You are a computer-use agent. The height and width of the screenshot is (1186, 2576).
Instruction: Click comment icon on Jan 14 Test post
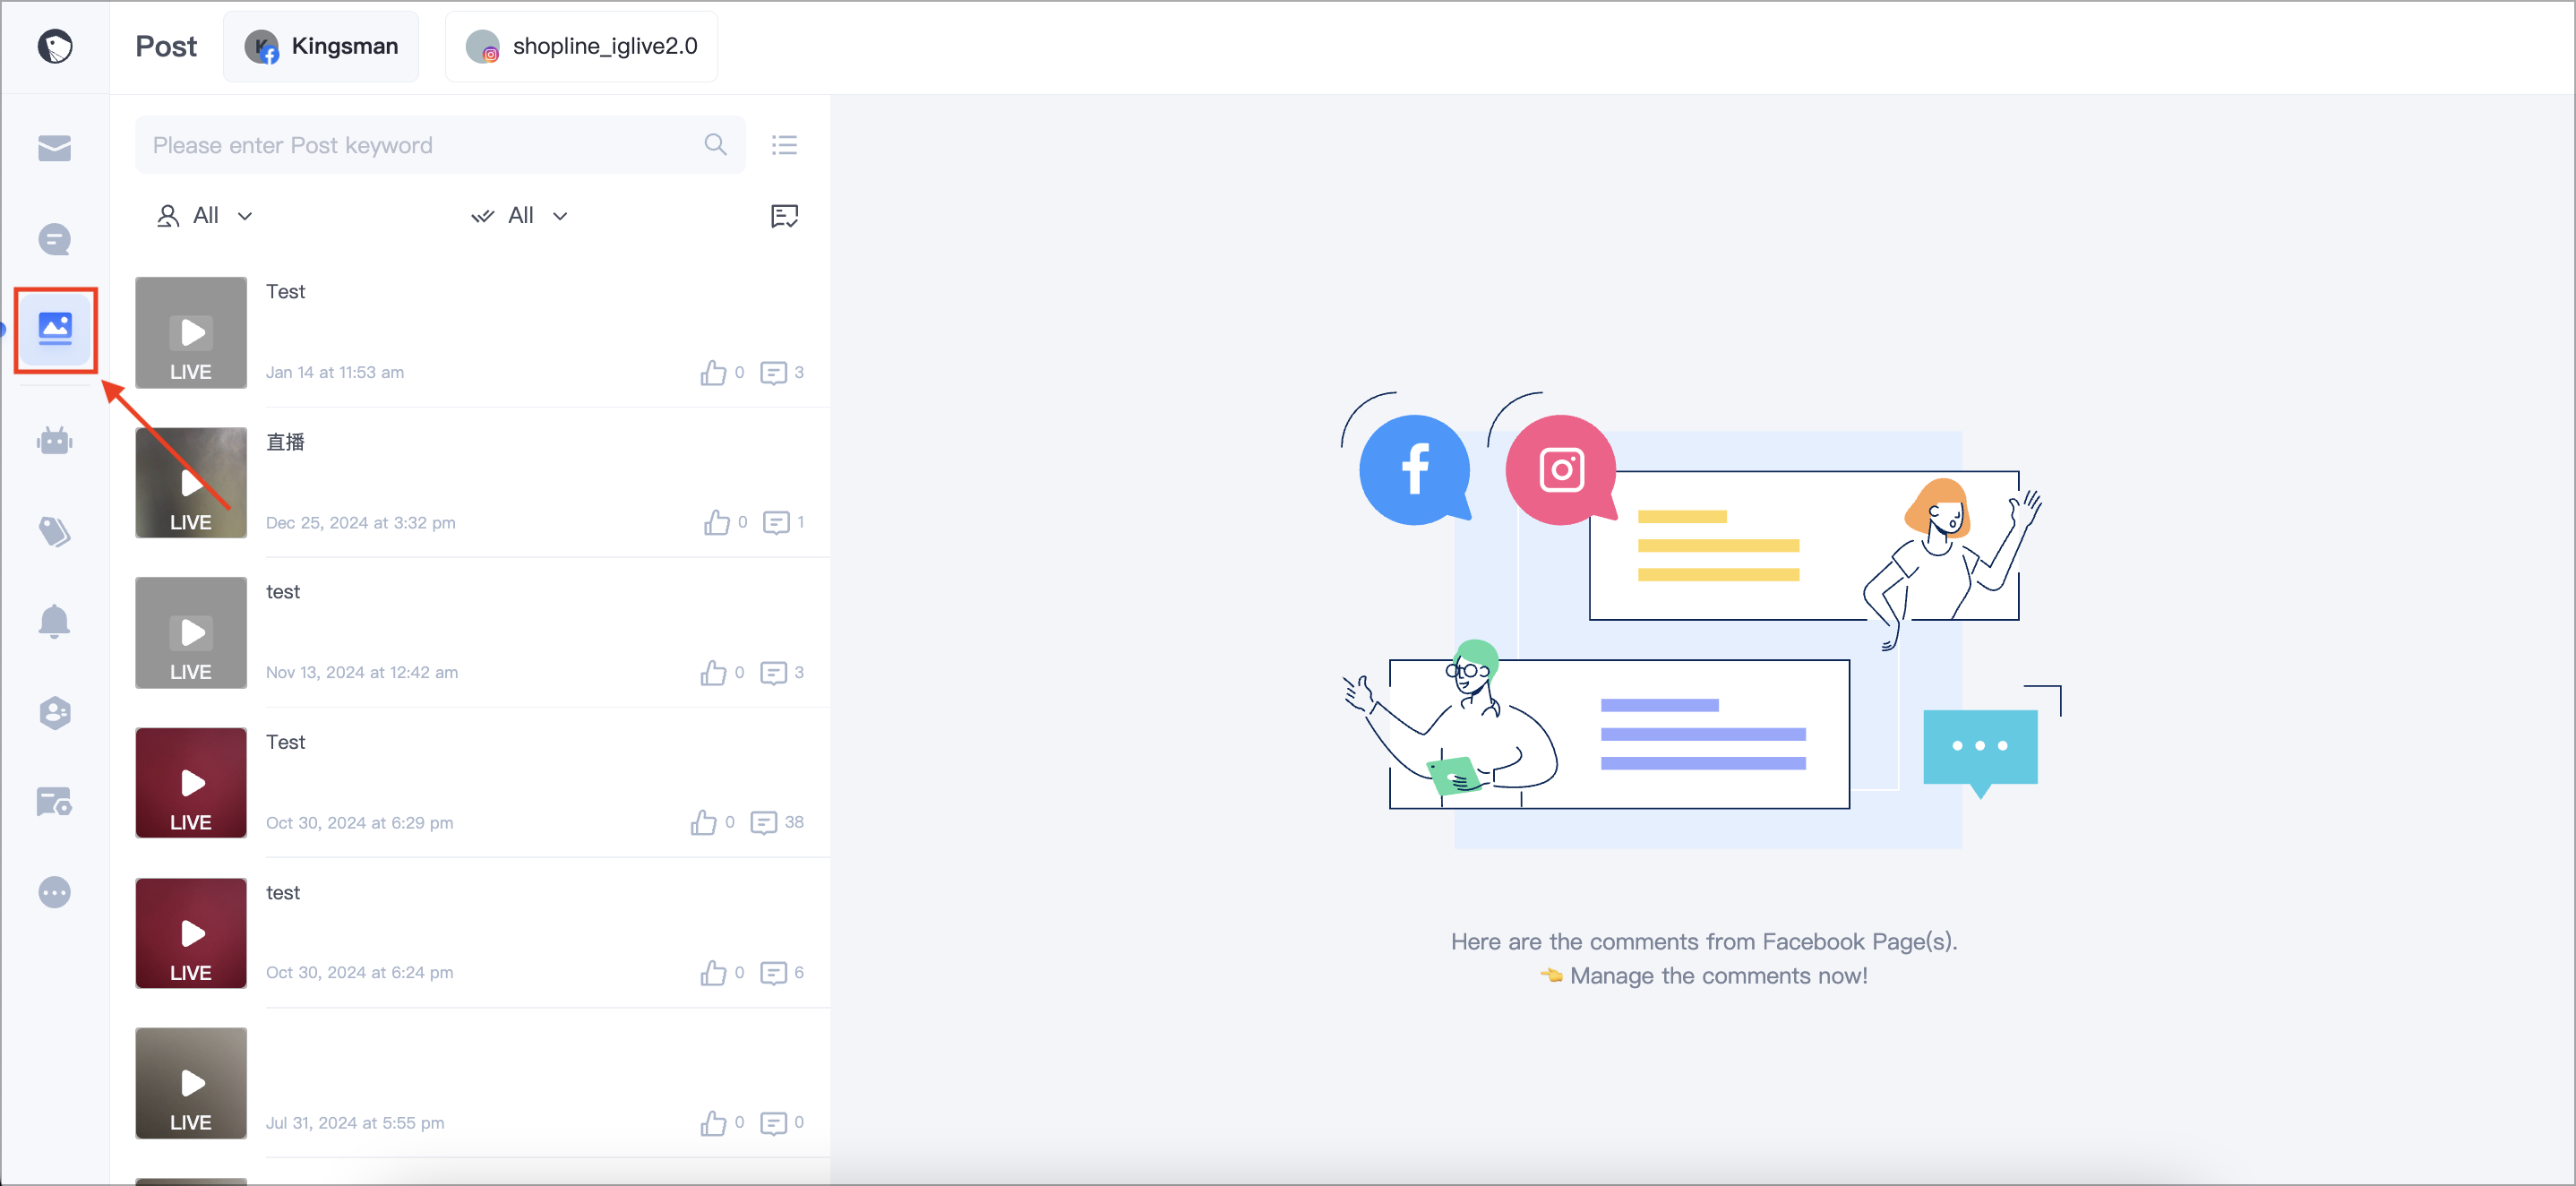773,372
